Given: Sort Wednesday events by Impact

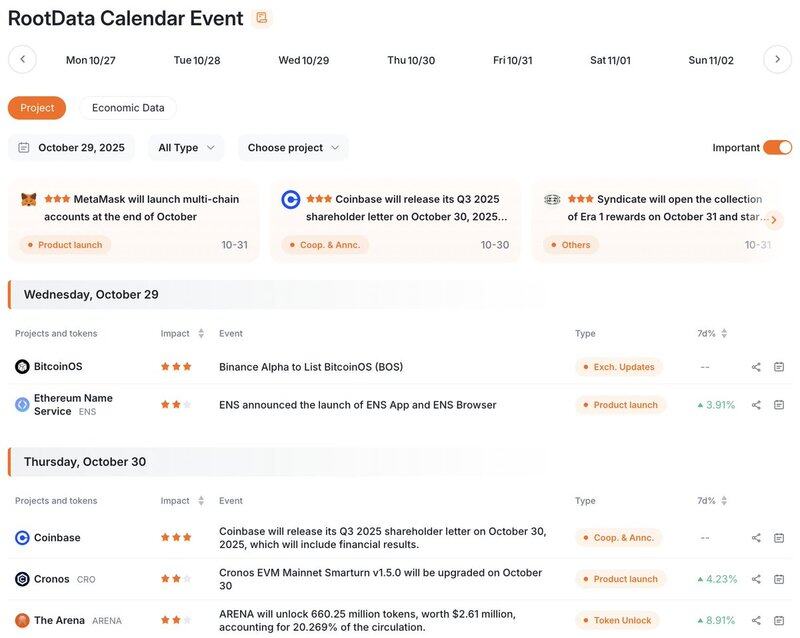Looking at the screenshot, I should point(201,333).
